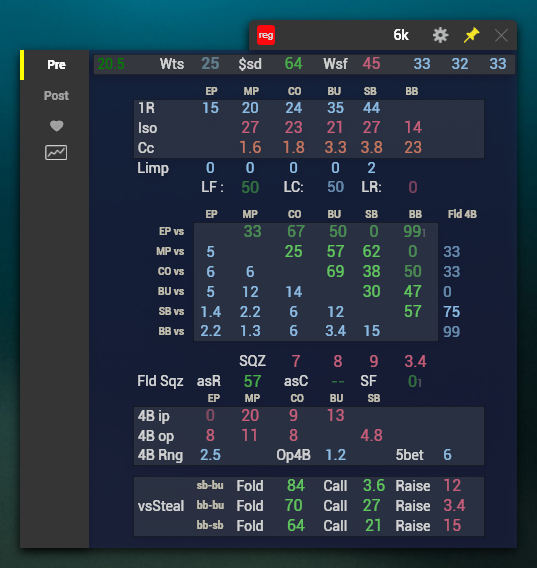The height and width of the screenshot is (568, 537).
Task: Click the Wts value 25
Action: tap(210, 64)
